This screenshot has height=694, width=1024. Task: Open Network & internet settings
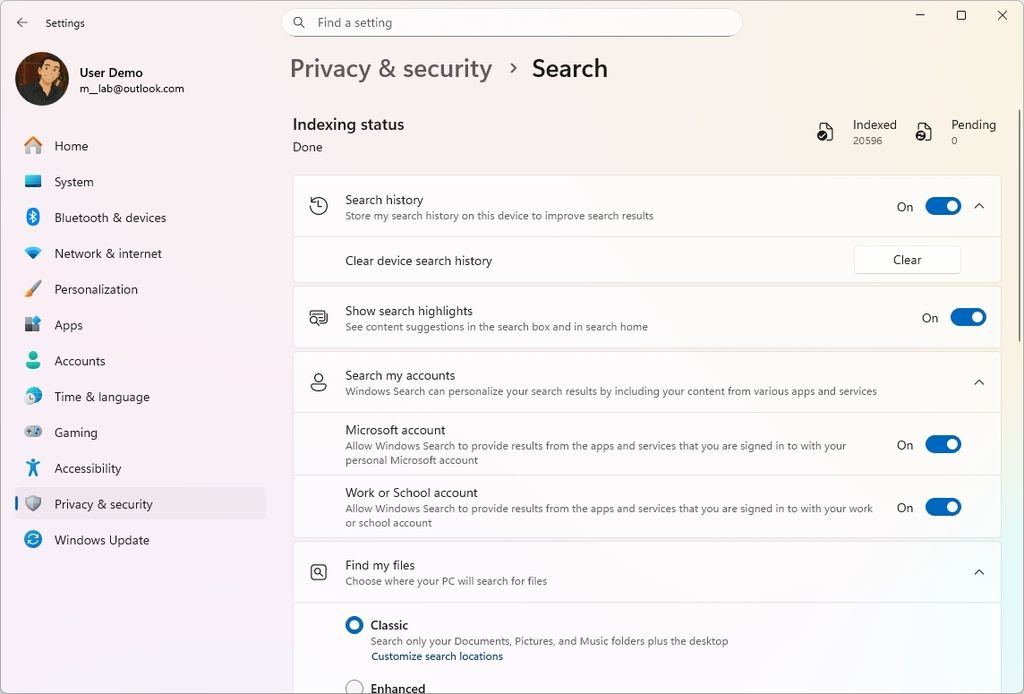coord(108,253)
